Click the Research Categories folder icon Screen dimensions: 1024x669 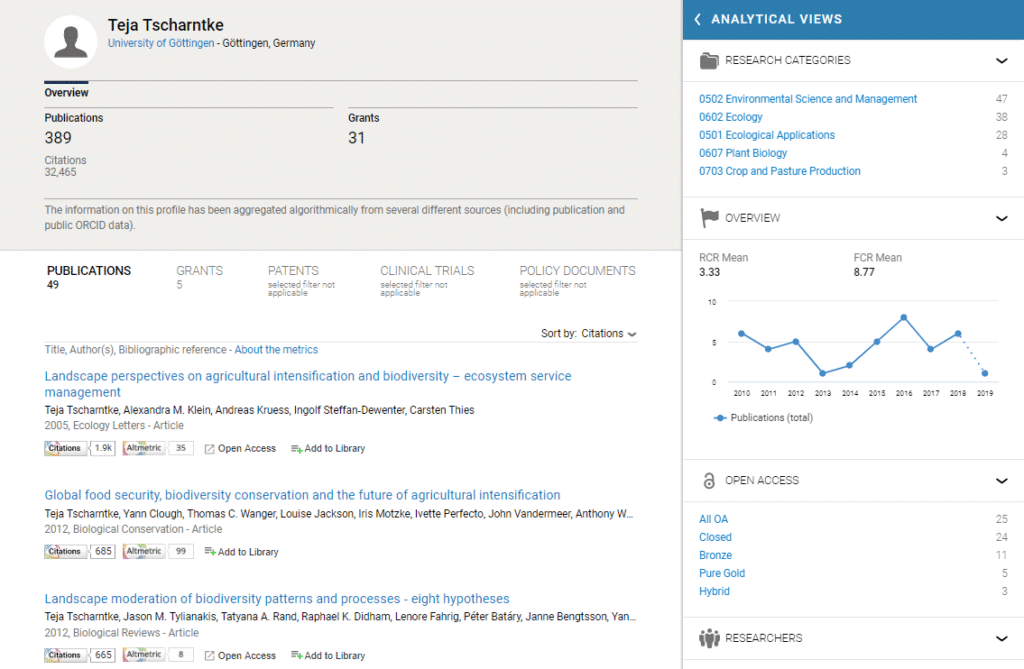(709, 61)
